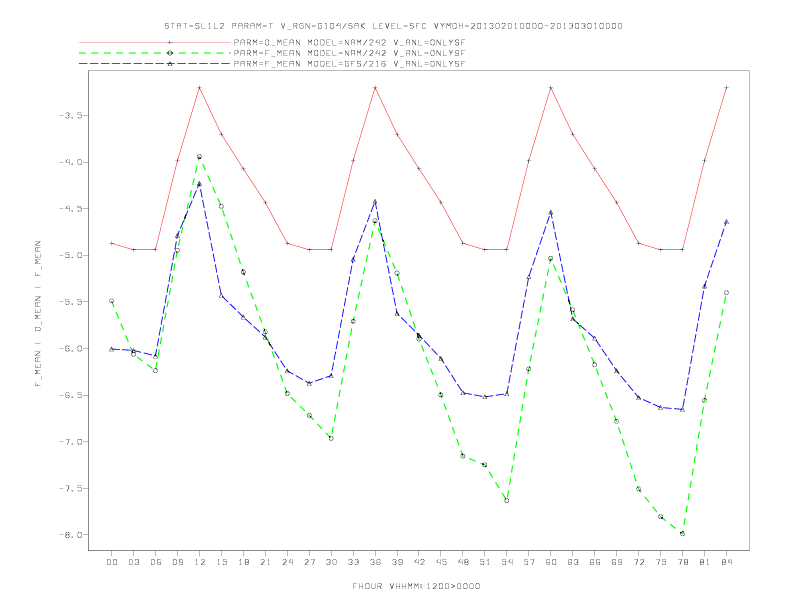
Task: Click the -7.0 y-axis tick label
Action: tap(70, 442)
